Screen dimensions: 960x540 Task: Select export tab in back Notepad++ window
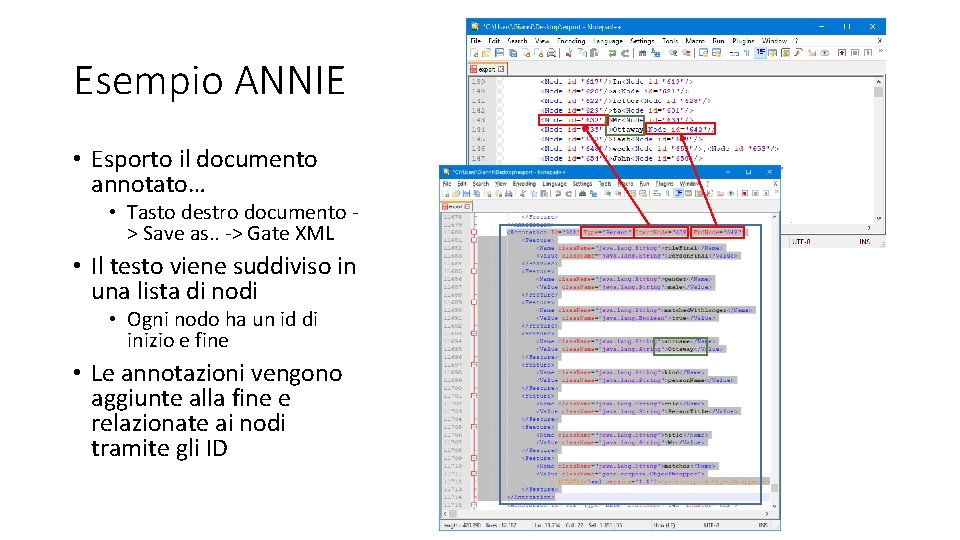coord(487,69)
